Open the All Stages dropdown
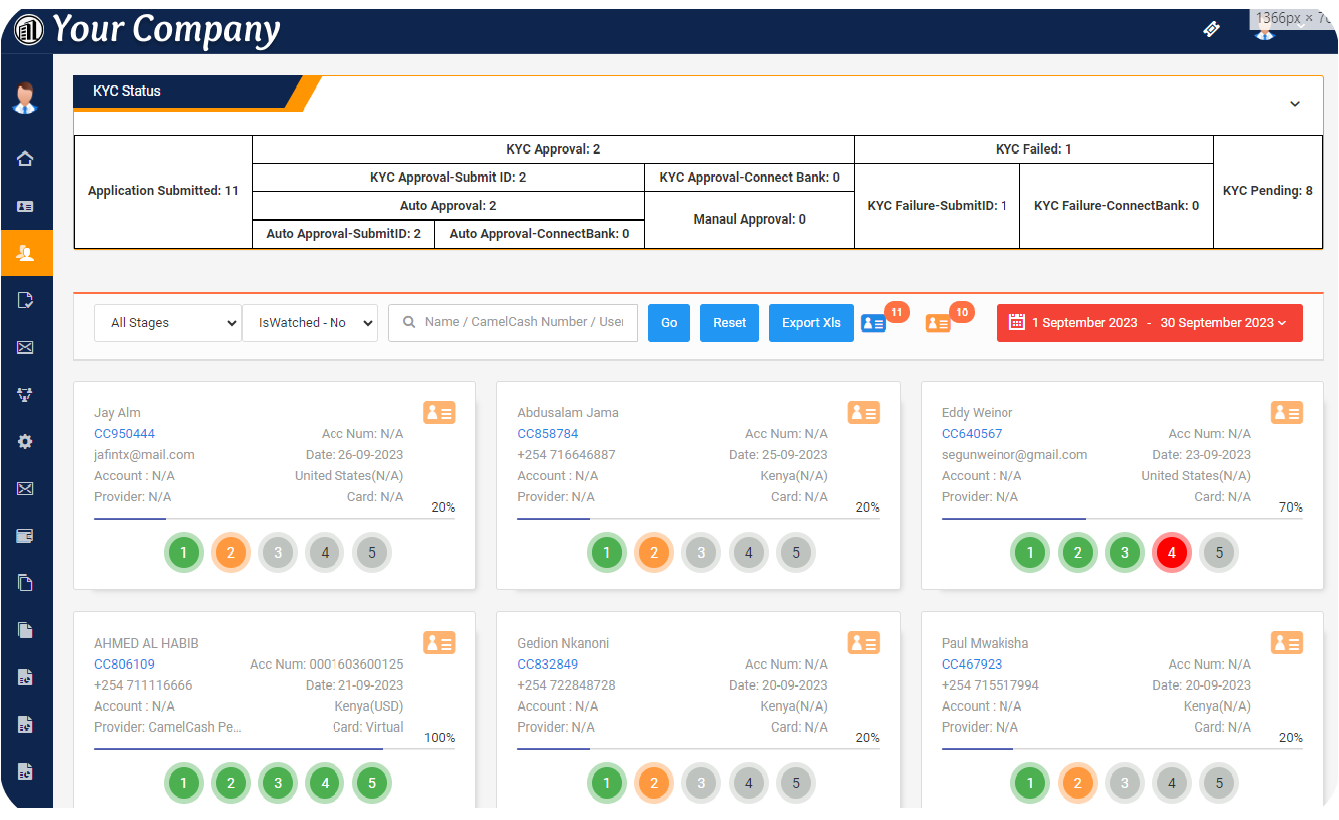The image size is (1339, 820). (x=168, y=323)
